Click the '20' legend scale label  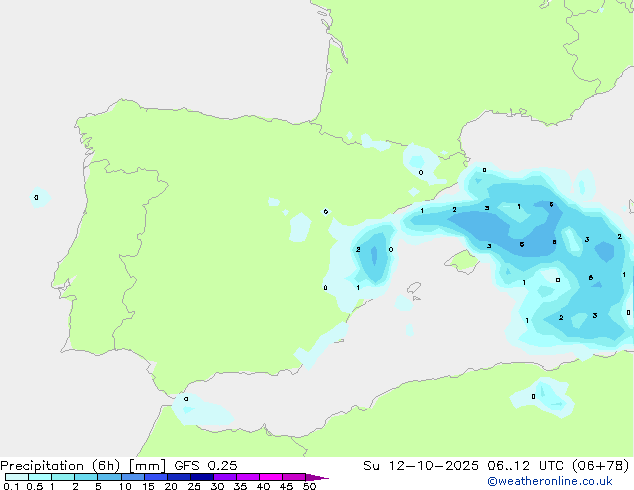coord(171,486)
